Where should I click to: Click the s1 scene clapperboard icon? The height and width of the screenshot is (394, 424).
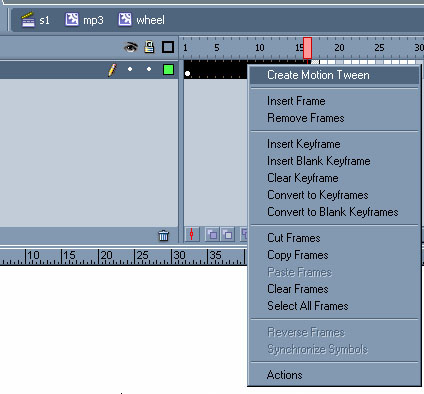click(x=28, y=20)
